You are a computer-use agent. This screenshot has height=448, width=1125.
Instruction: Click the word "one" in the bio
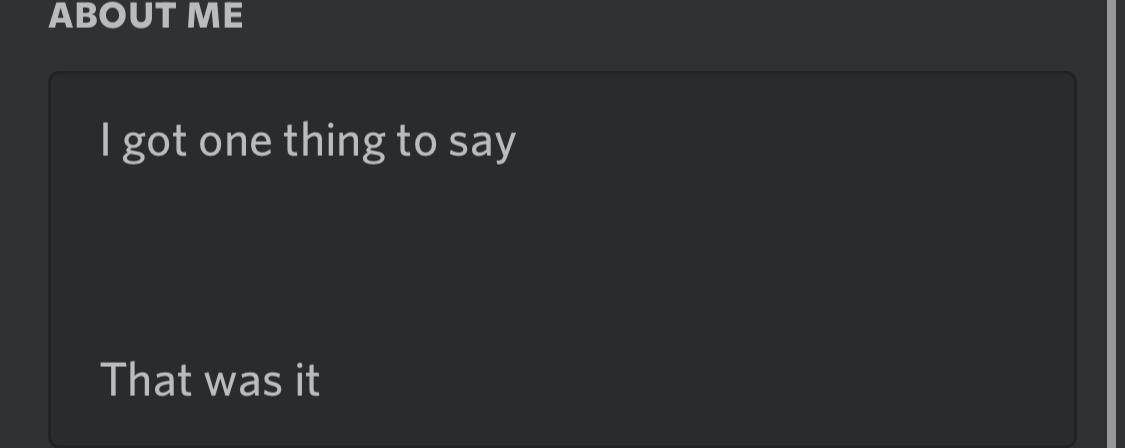click(235, 141)
